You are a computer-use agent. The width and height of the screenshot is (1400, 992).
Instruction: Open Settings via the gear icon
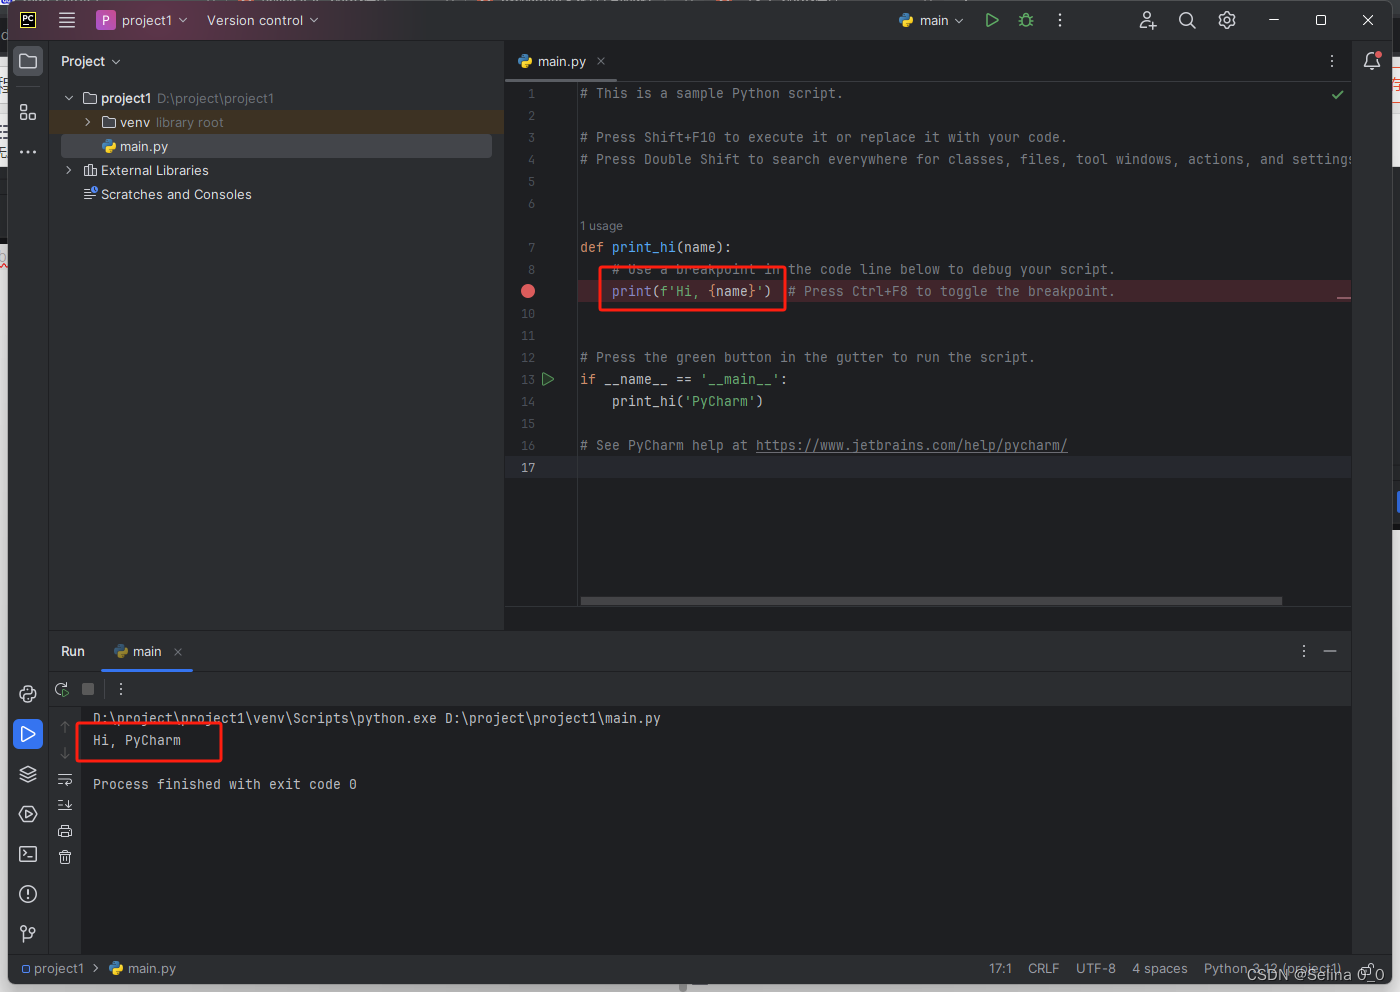pos(1226,19)
